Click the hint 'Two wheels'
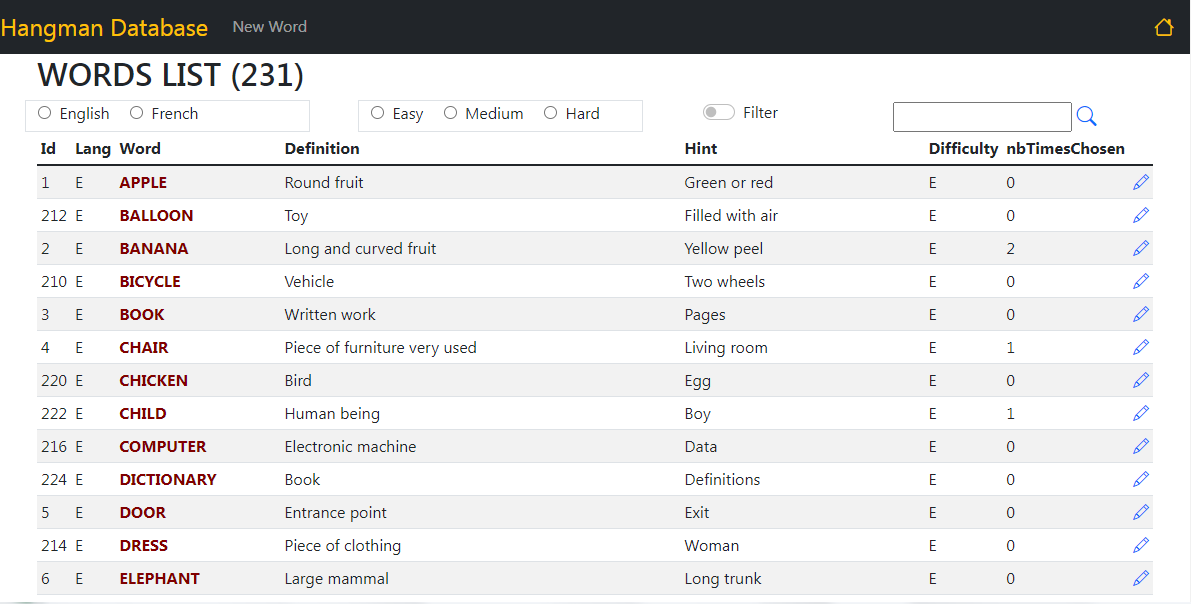 725,282
